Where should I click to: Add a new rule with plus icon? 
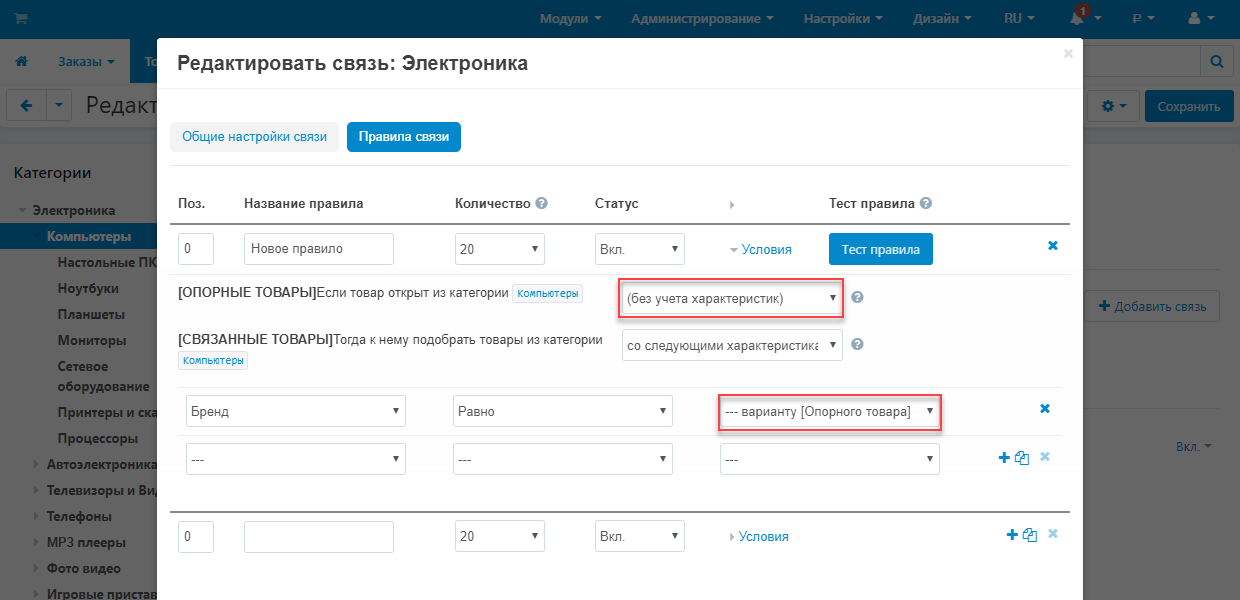tap(1011, 535)
